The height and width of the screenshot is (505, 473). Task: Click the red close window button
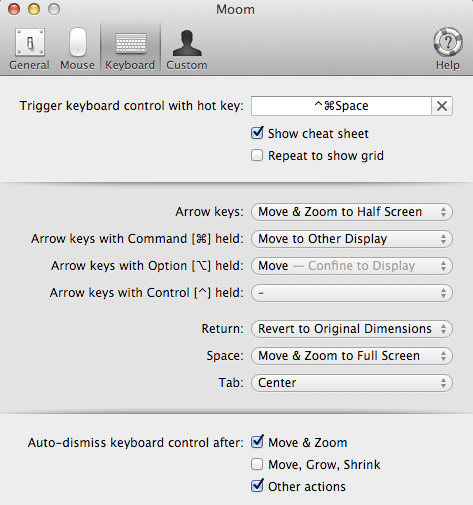[x=14, y=9]
